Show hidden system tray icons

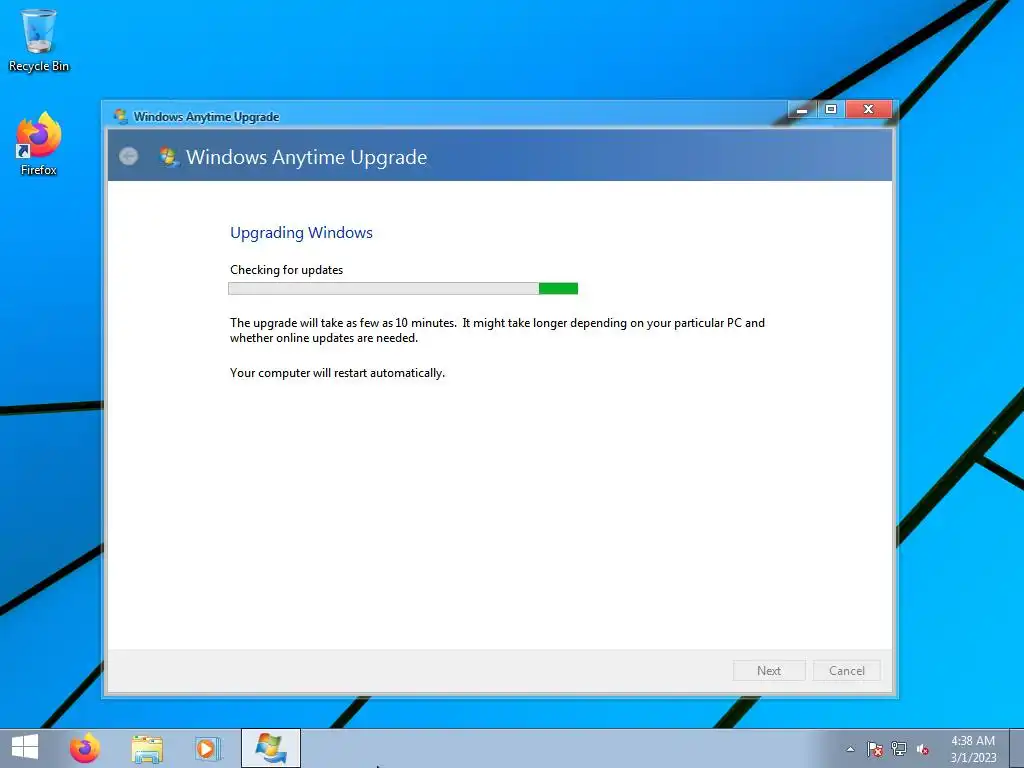[x=850, y=749]
